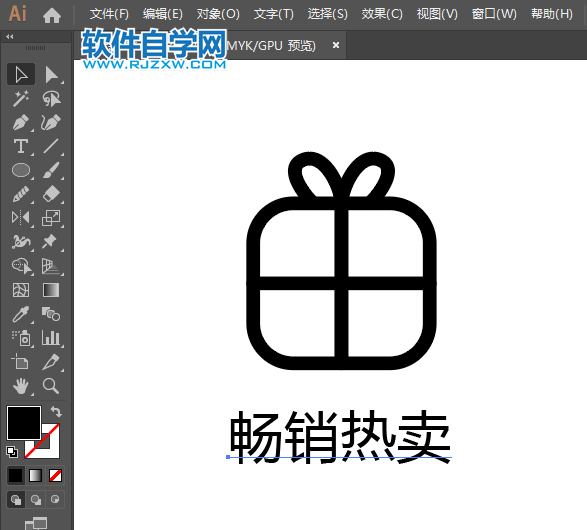Set paint to None button
Image resolution: width=587 pixels, height=530 pixels.
click(55, 475)
